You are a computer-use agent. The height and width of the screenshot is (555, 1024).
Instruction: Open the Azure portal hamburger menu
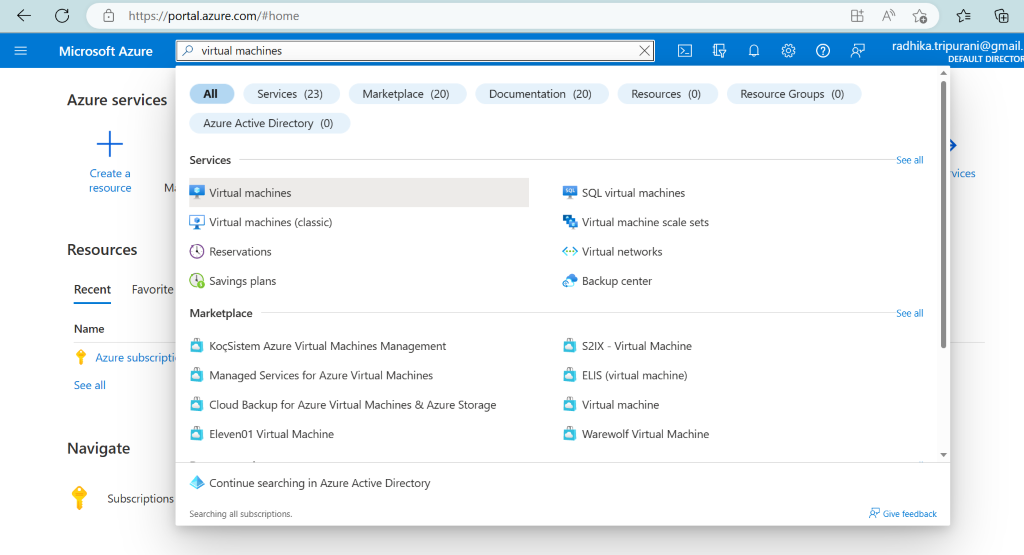(21, 51)
